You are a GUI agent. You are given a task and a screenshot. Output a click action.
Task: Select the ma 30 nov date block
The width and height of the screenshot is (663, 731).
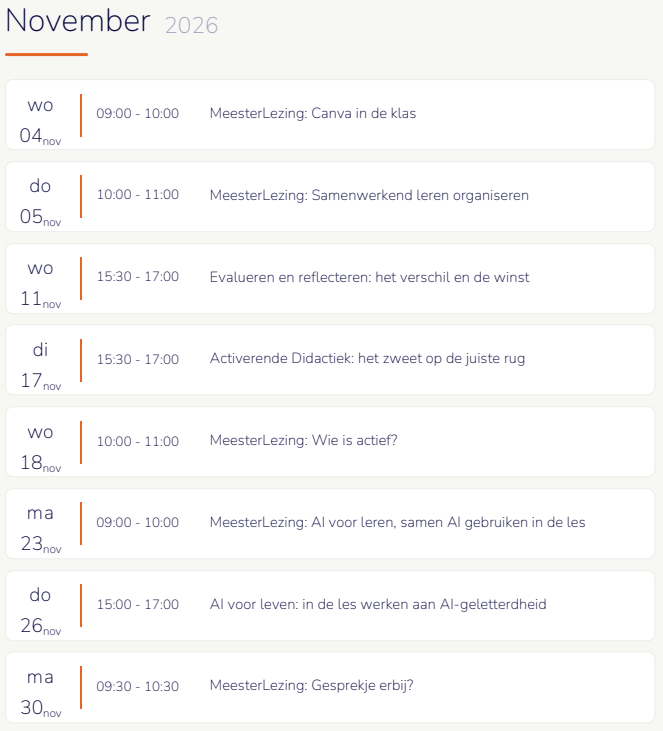pos(40,693)
